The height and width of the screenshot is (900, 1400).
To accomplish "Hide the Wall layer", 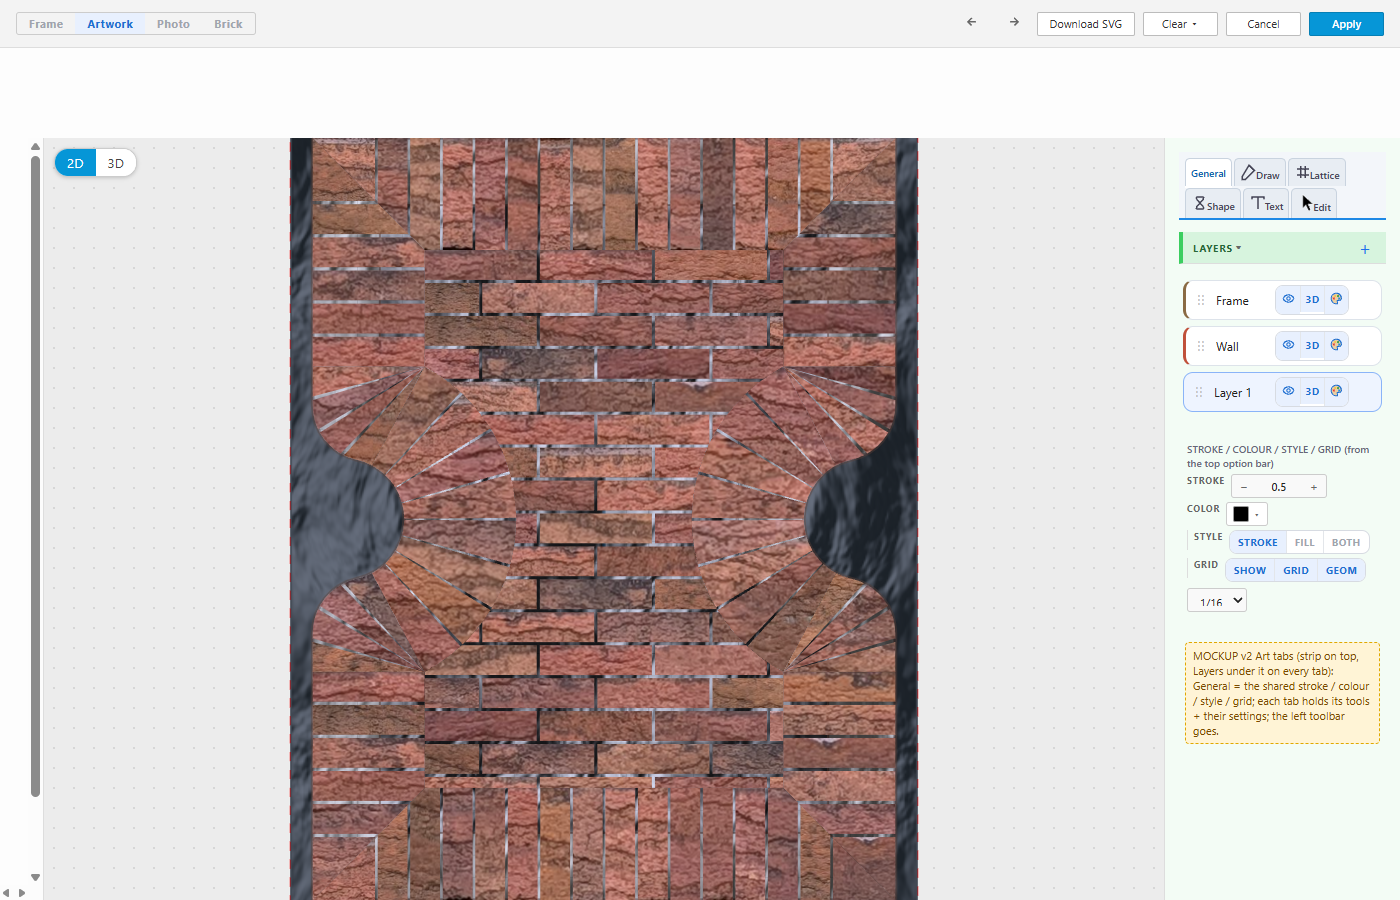I will pyautogui.click(x=1288, y=345).
